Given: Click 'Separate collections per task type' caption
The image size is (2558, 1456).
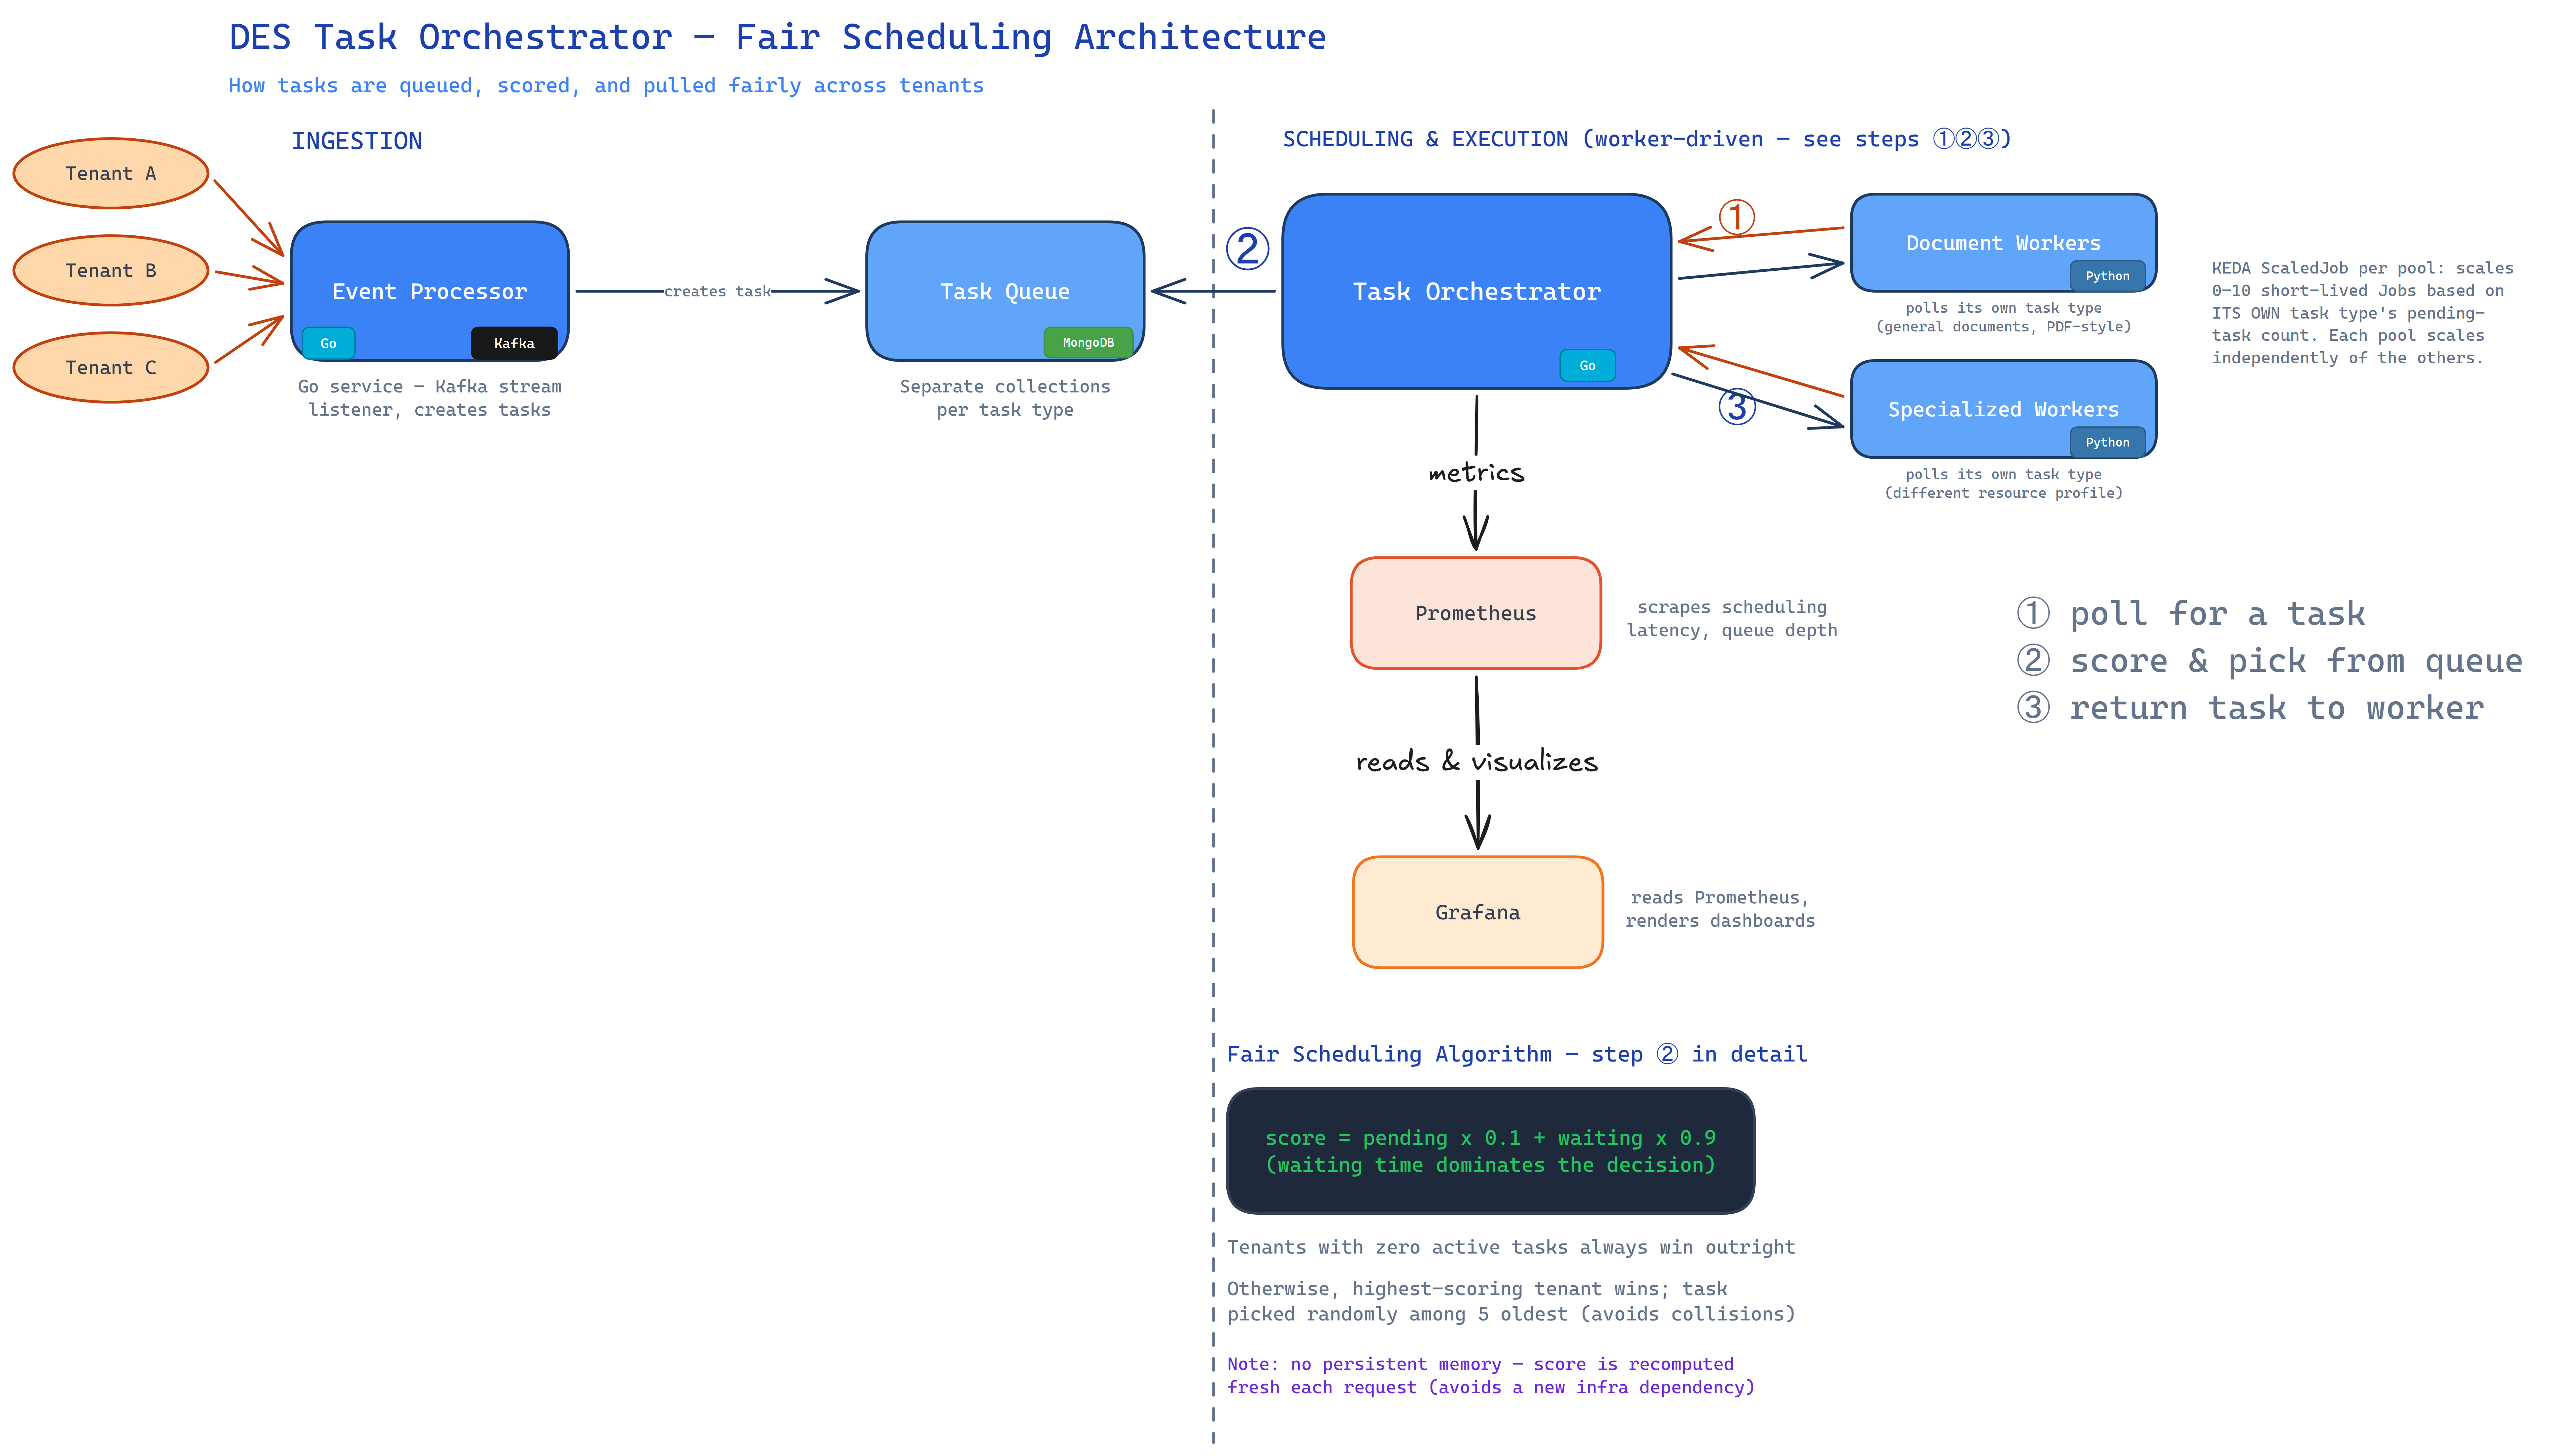Looking at the screenshot, I should click(x=1005, y=398).
